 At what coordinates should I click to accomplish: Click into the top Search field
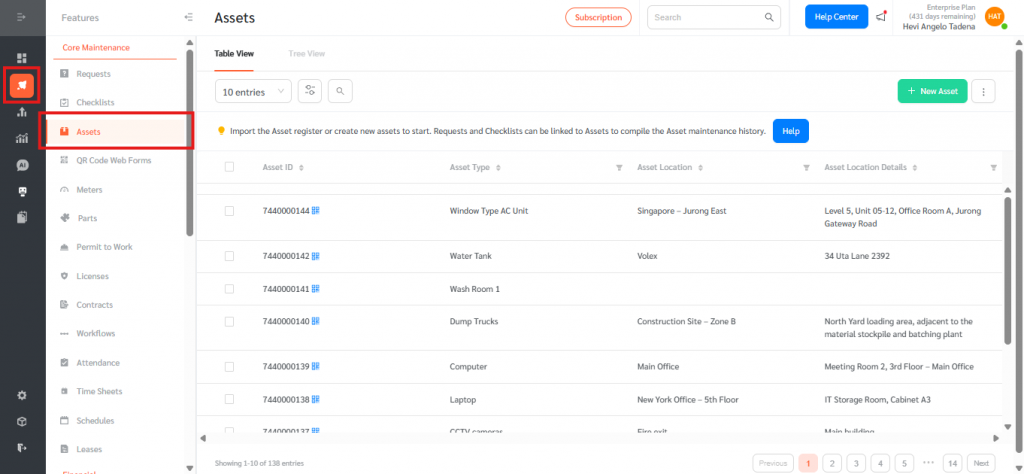click(707, 17)
